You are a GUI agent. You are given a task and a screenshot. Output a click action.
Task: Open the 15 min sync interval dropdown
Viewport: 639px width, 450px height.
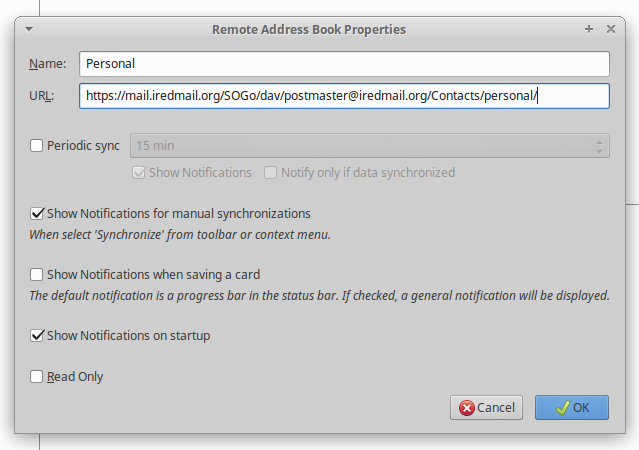(370, 146)
